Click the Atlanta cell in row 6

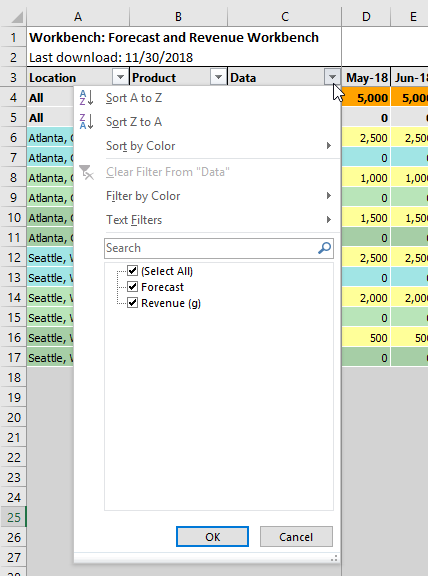click(x=50, y=138)
